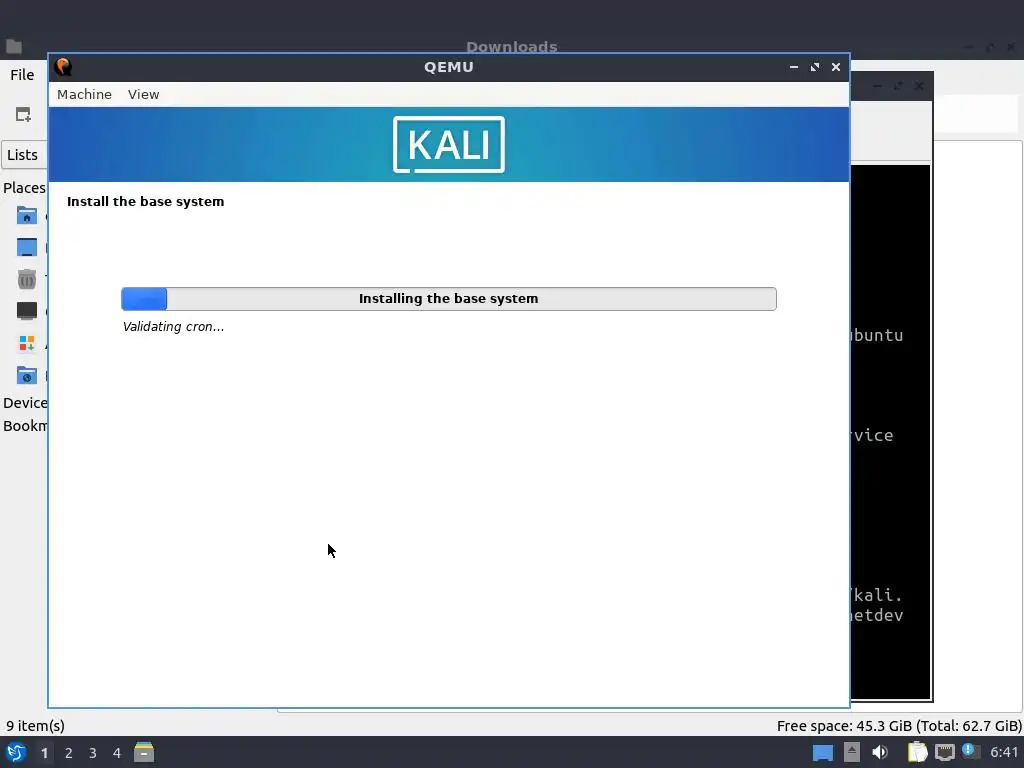
Task: Switch to workspace 4 on the taskbar
Action: [x=117, y=753]
